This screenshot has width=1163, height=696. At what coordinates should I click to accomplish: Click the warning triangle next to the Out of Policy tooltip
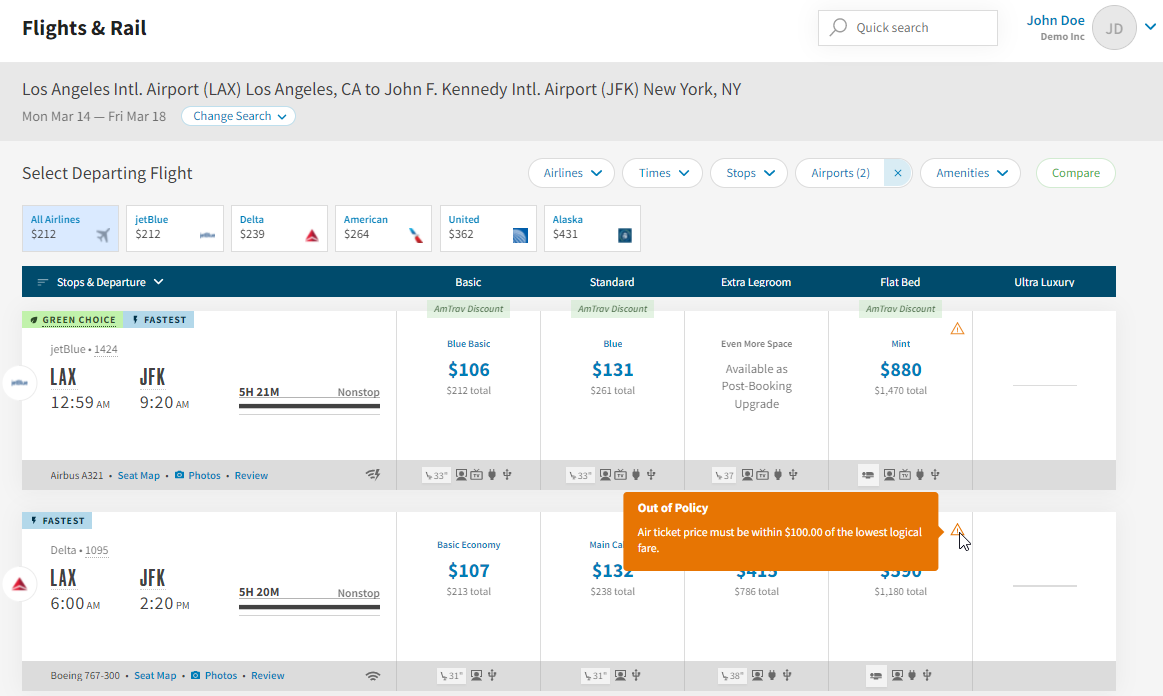pos(957,530)
